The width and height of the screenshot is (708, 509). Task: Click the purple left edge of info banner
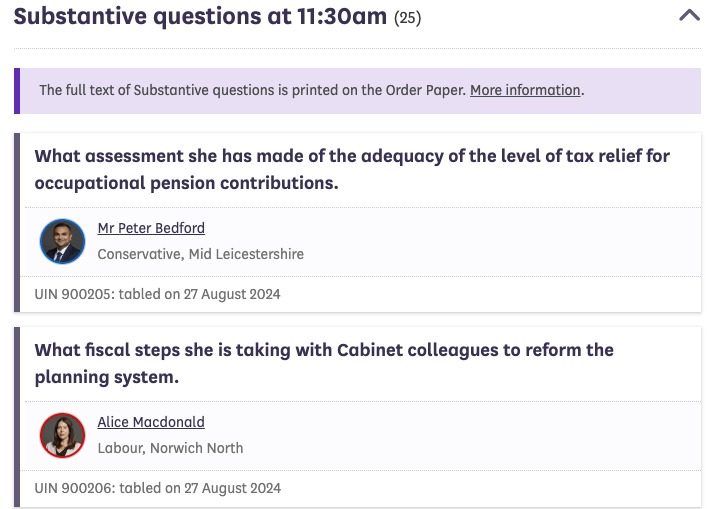click(x=17, y=90)
